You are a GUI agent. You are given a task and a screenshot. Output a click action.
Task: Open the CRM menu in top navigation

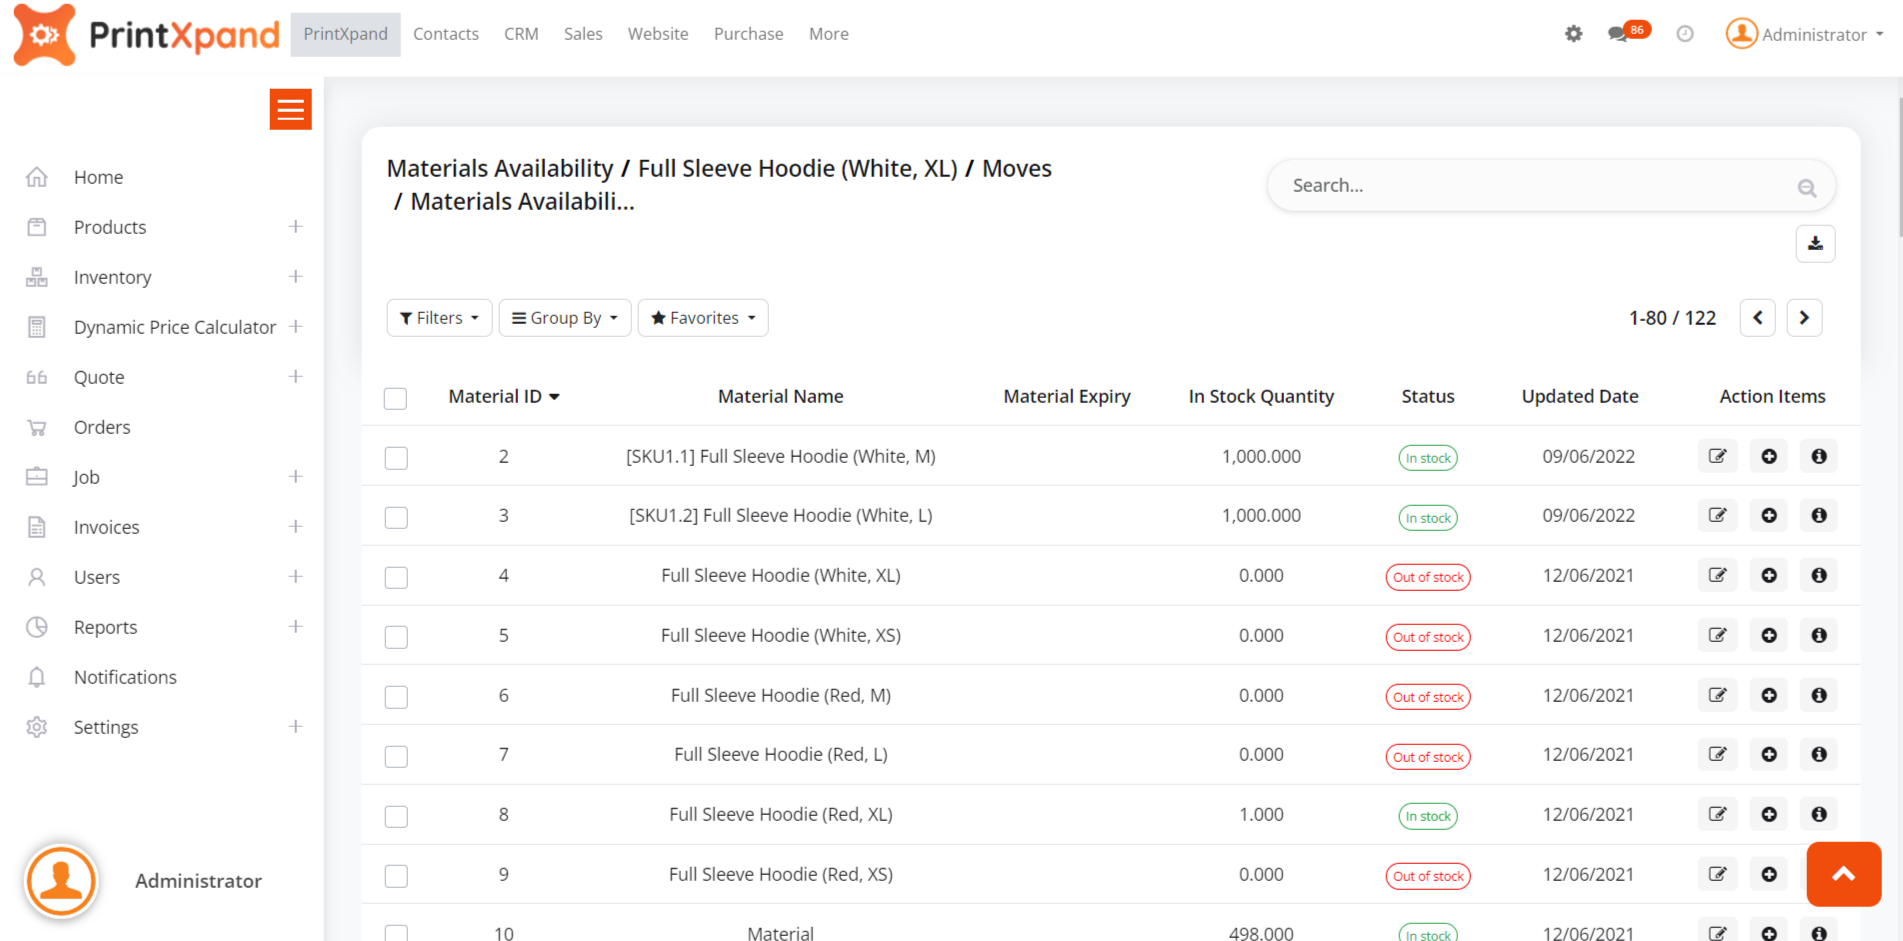tap(521, 34)
